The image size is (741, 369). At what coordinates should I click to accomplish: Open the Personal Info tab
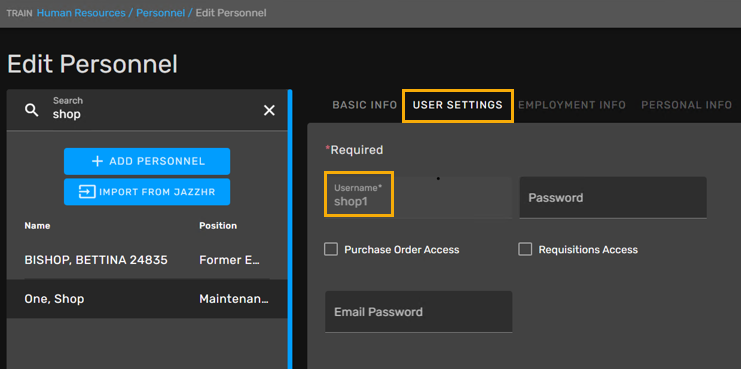click(x=686, y=105)
